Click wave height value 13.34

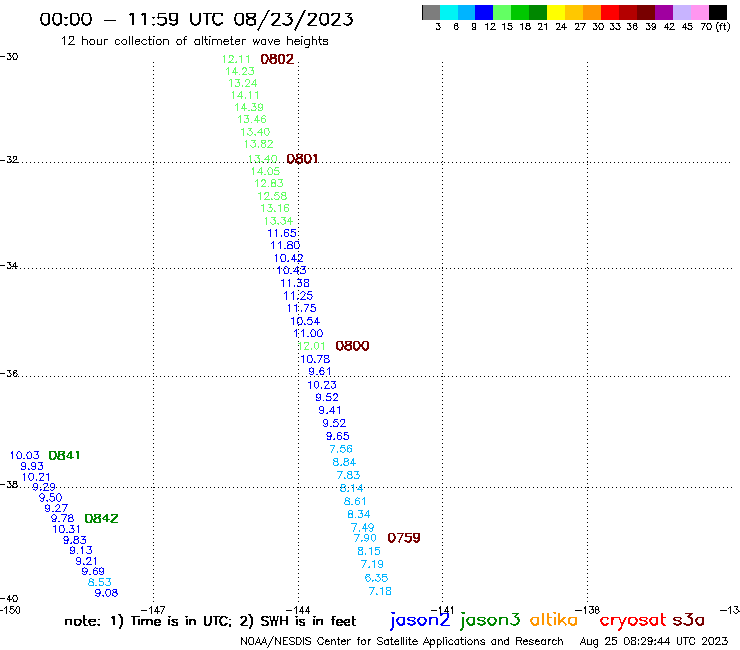pos(278,221)
